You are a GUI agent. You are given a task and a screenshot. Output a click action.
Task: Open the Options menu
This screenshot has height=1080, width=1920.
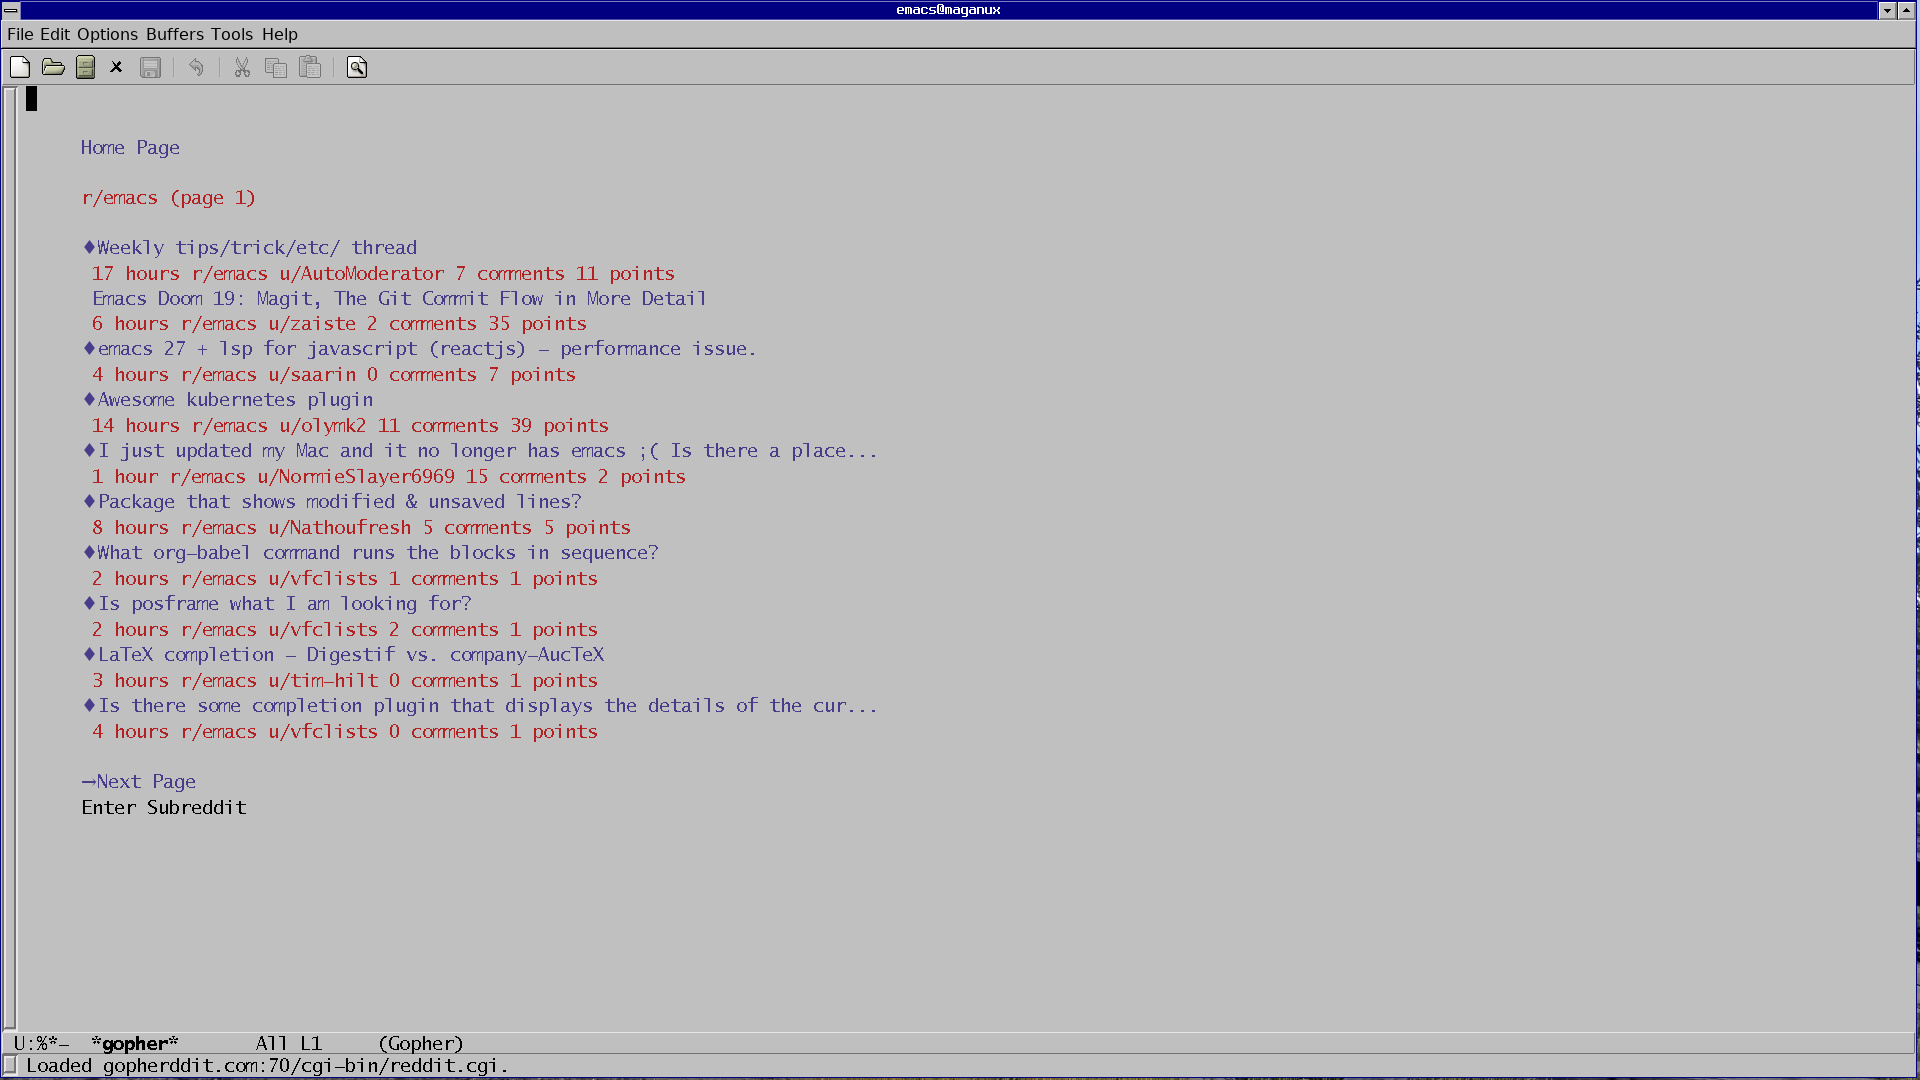(x=107, y=34)
